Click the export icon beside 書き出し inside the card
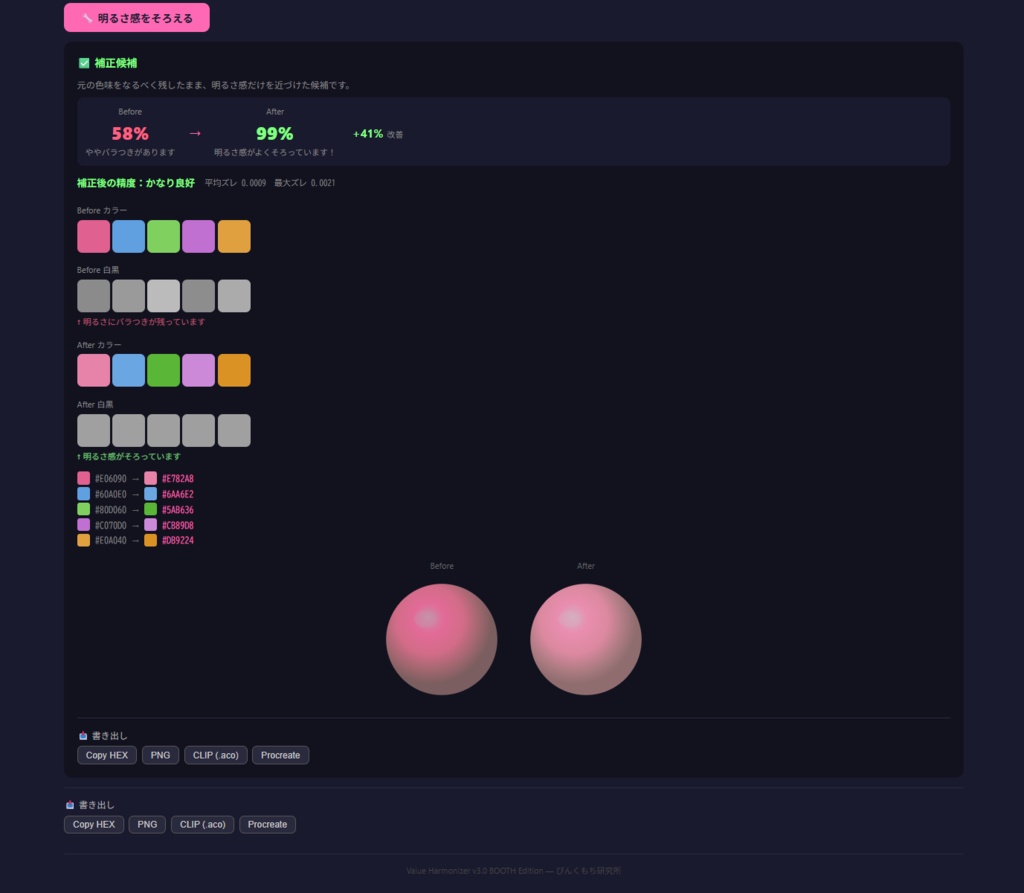 click(83, 736)
